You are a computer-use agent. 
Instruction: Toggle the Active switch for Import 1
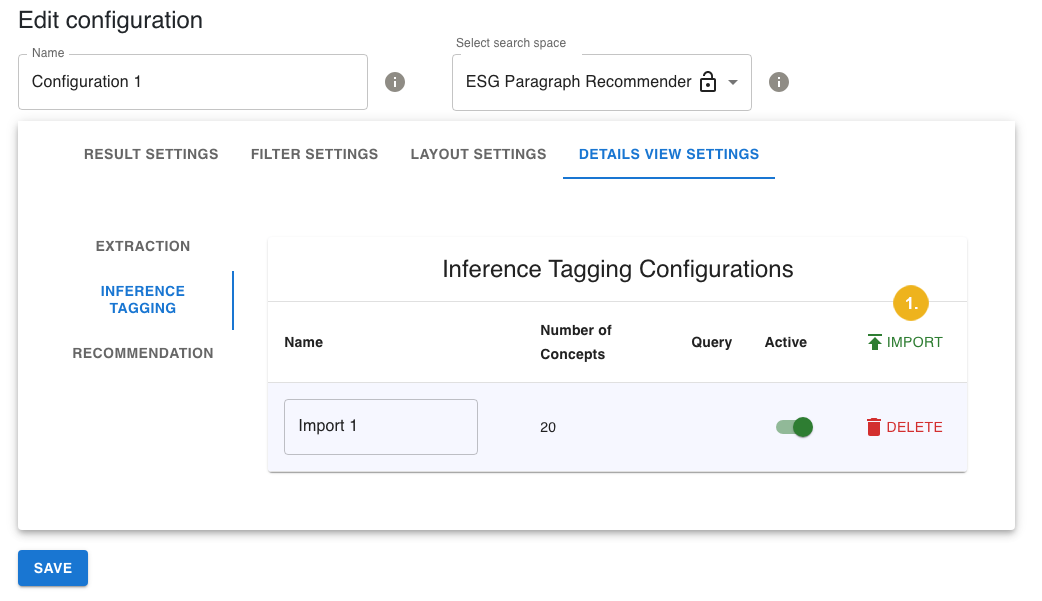(x=794, y=426)
